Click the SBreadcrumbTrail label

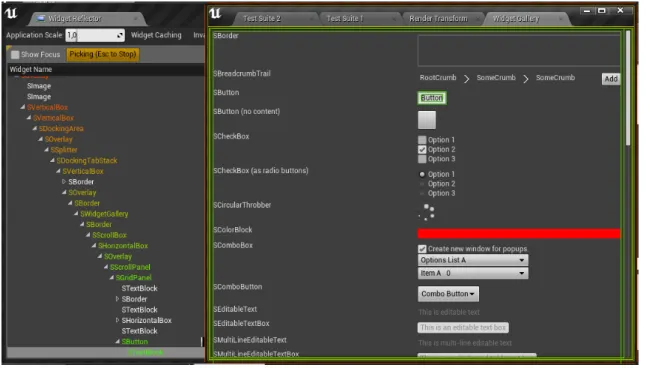(242, 74)
